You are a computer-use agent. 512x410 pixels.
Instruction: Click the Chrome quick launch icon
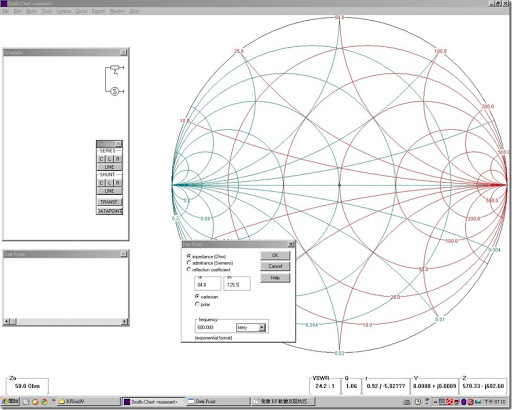click(x=44, y=402)
